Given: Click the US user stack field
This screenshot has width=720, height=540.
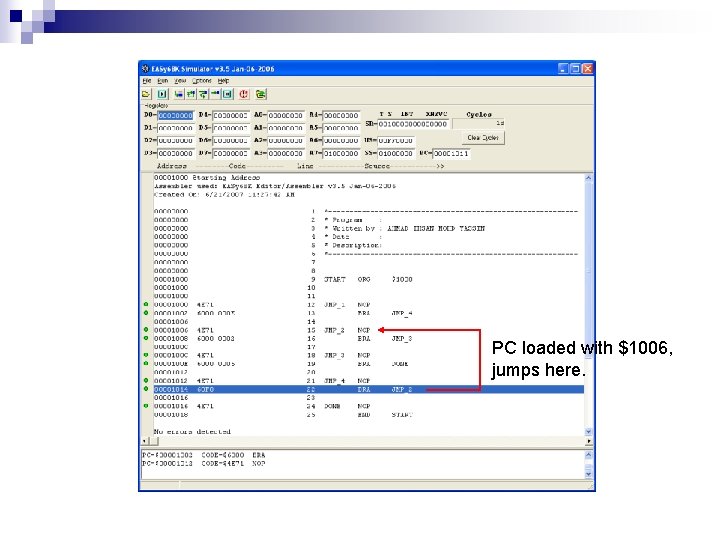Looking at the screenshot, I should [x=396, y=141].
